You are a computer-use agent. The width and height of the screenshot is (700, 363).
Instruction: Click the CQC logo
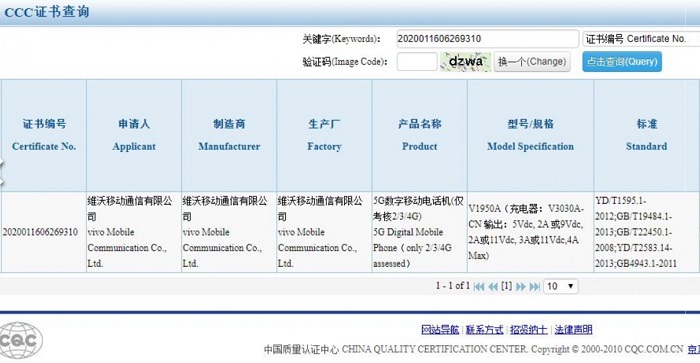(x=21, y=341)
